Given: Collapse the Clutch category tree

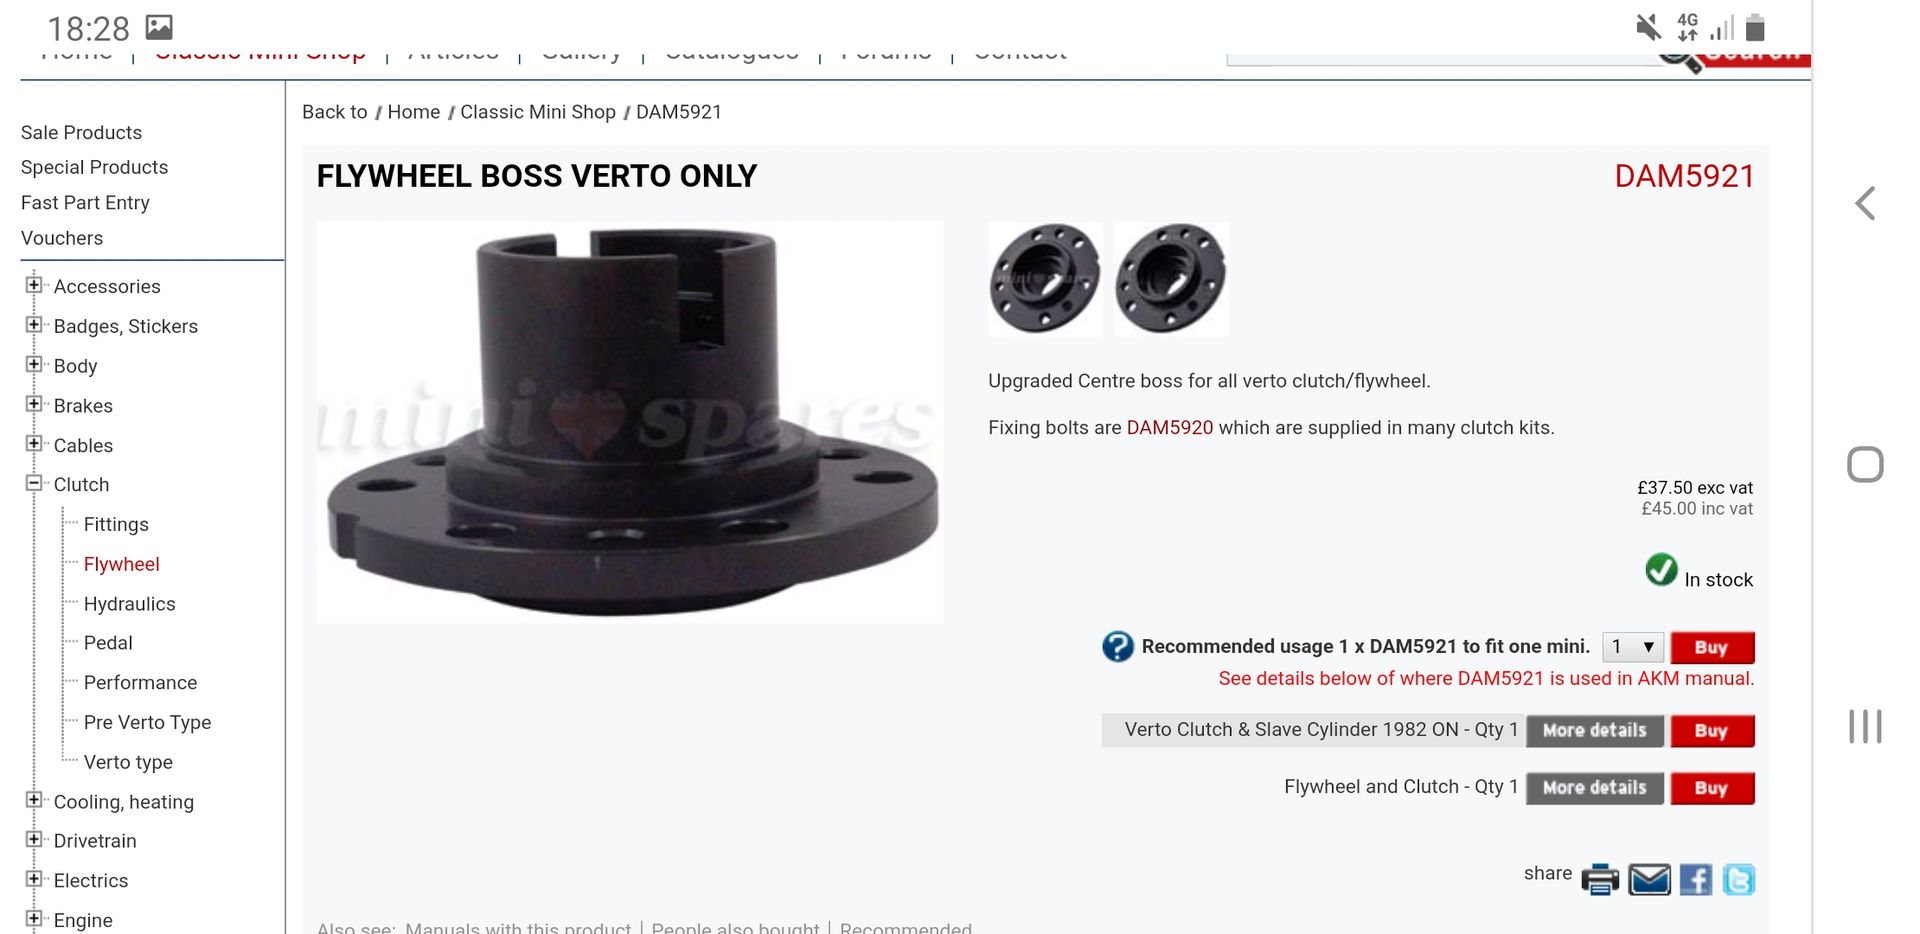Looking at the screenshot, I should click(x=34, y=483).
